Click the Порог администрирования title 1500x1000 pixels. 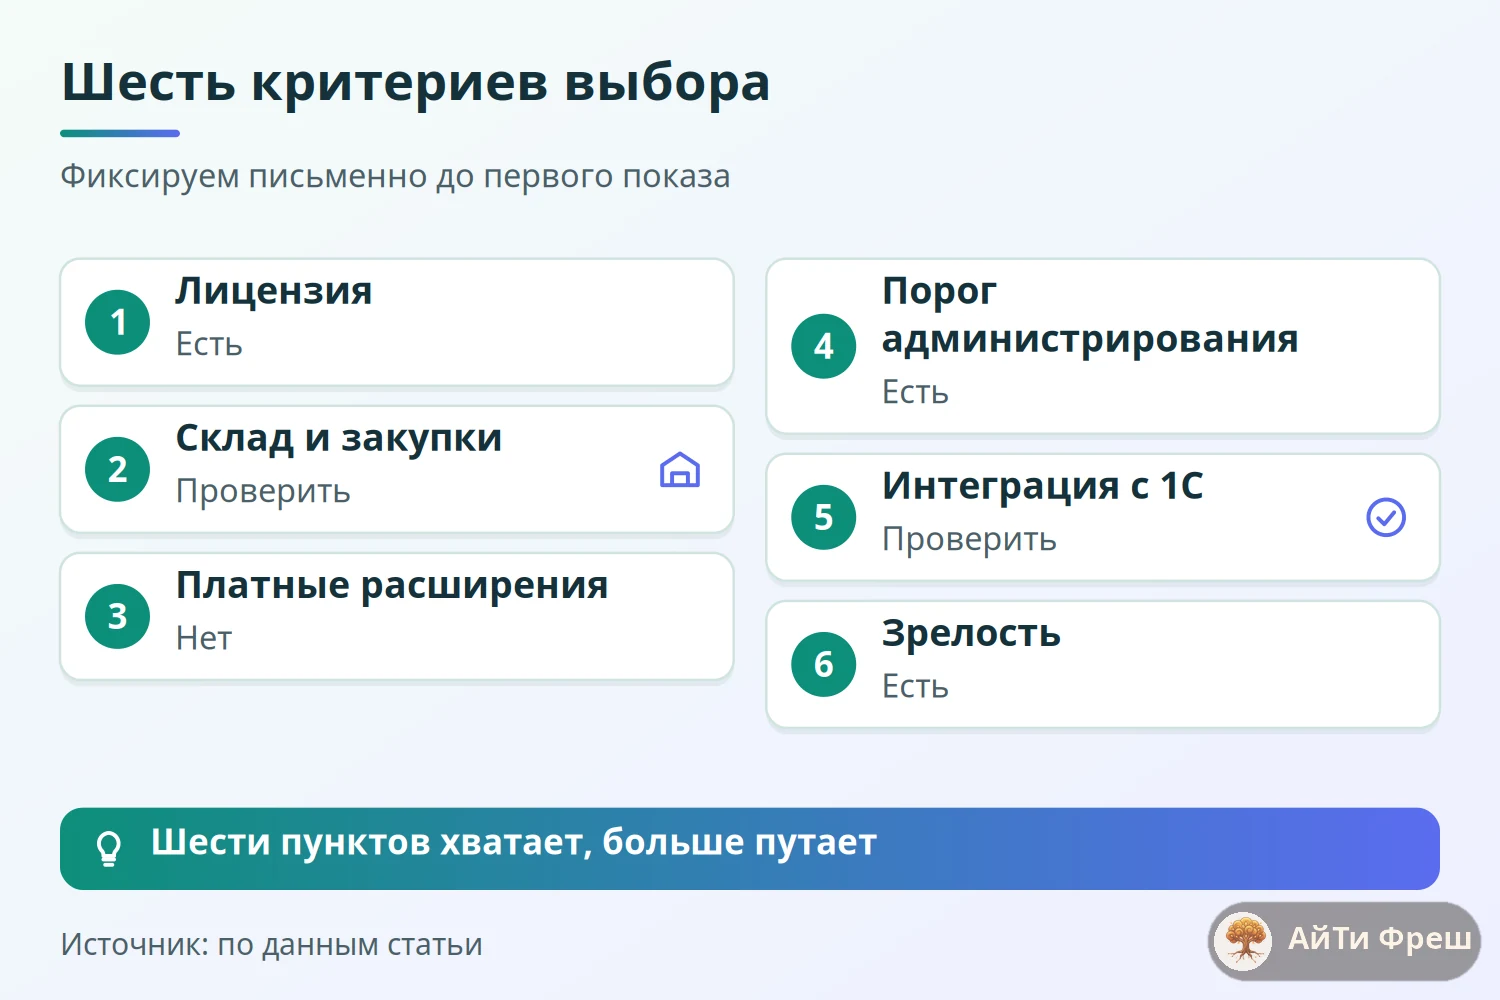[x=1090, y=315]
